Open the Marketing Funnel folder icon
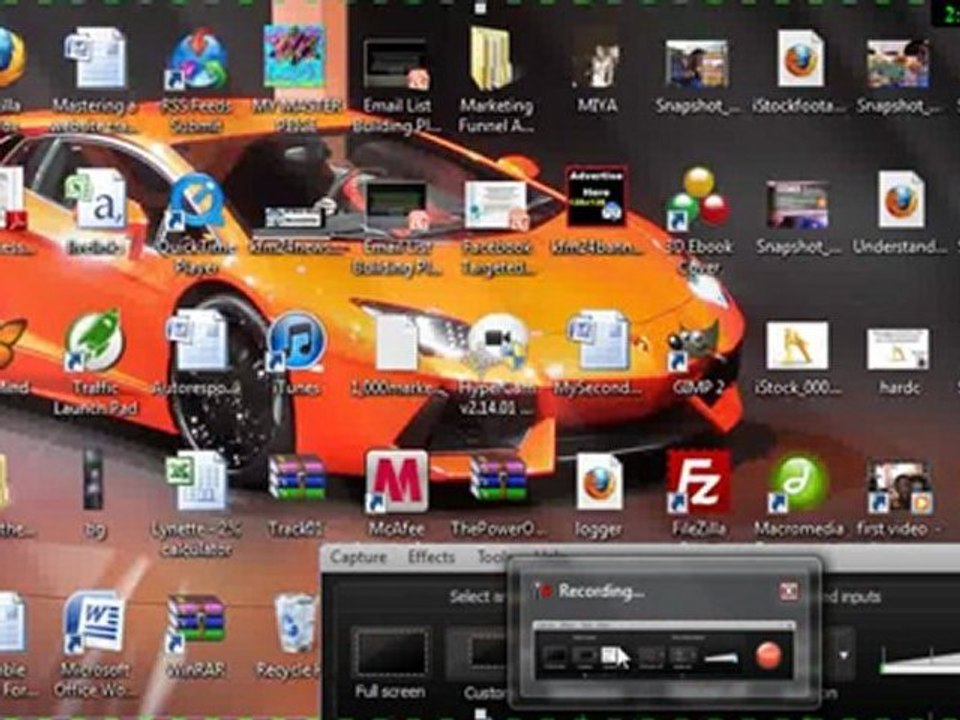The width and height of the screenshot is (960, 720). click(492, 59)
